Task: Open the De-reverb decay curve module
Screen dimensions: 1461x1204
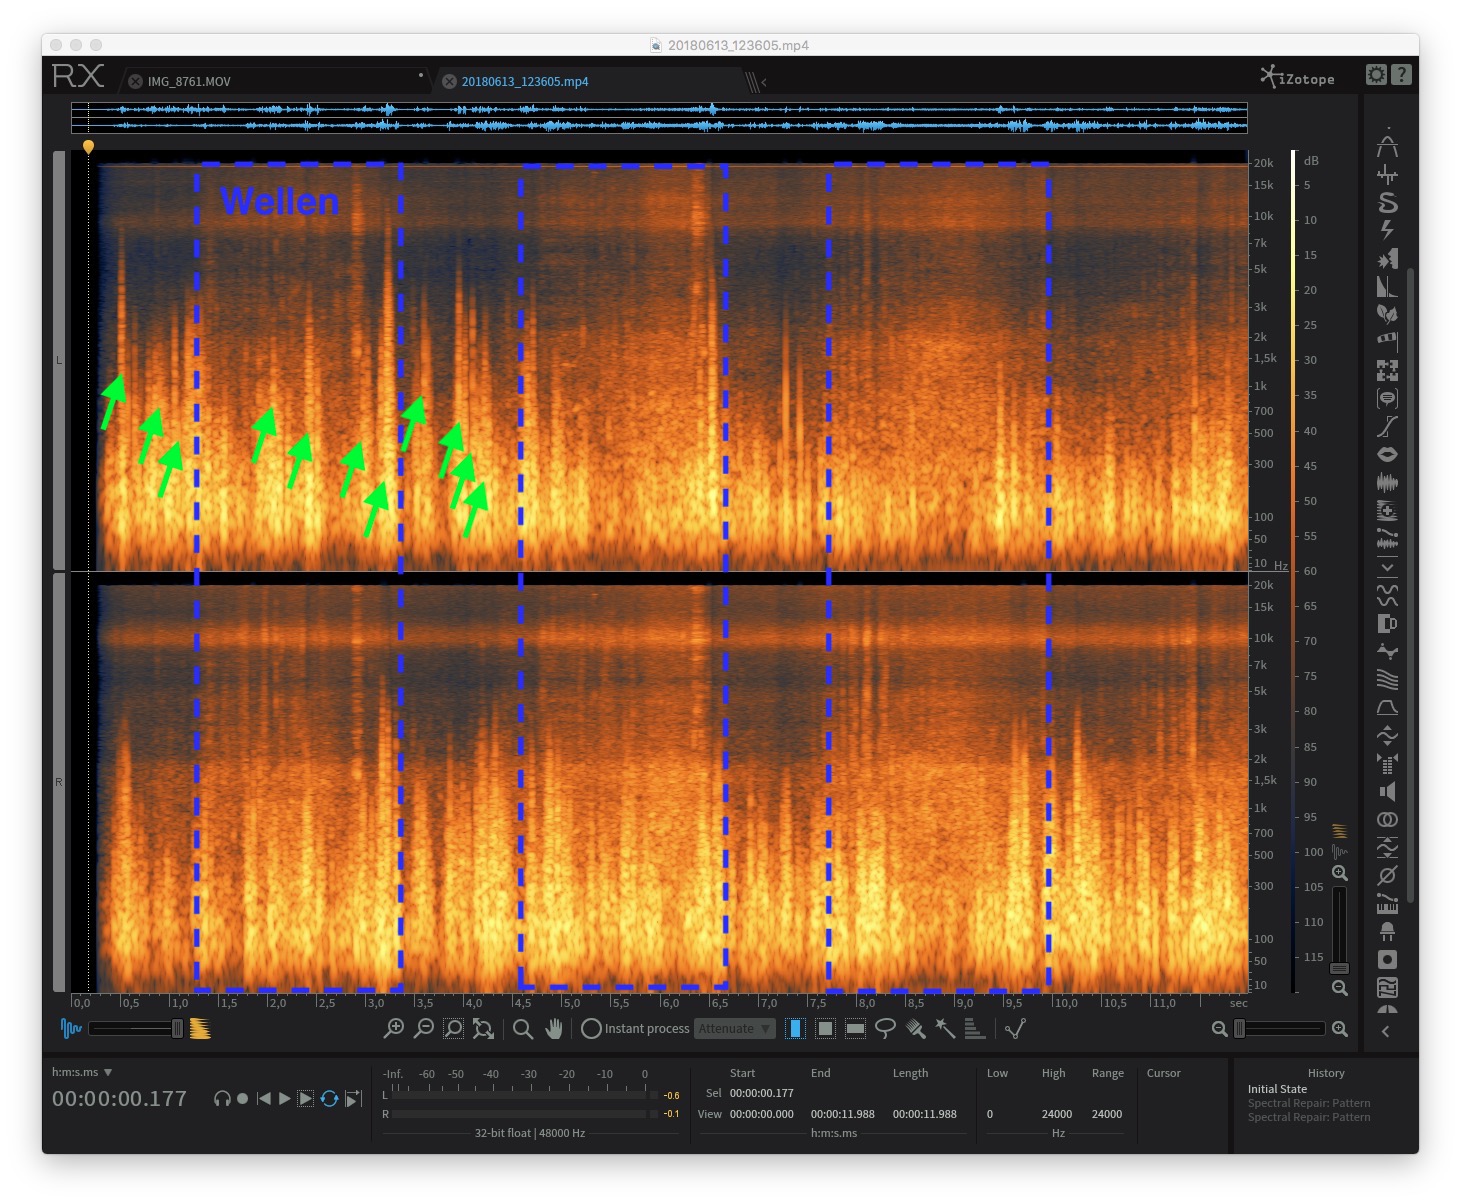Action: [1387, 287]
